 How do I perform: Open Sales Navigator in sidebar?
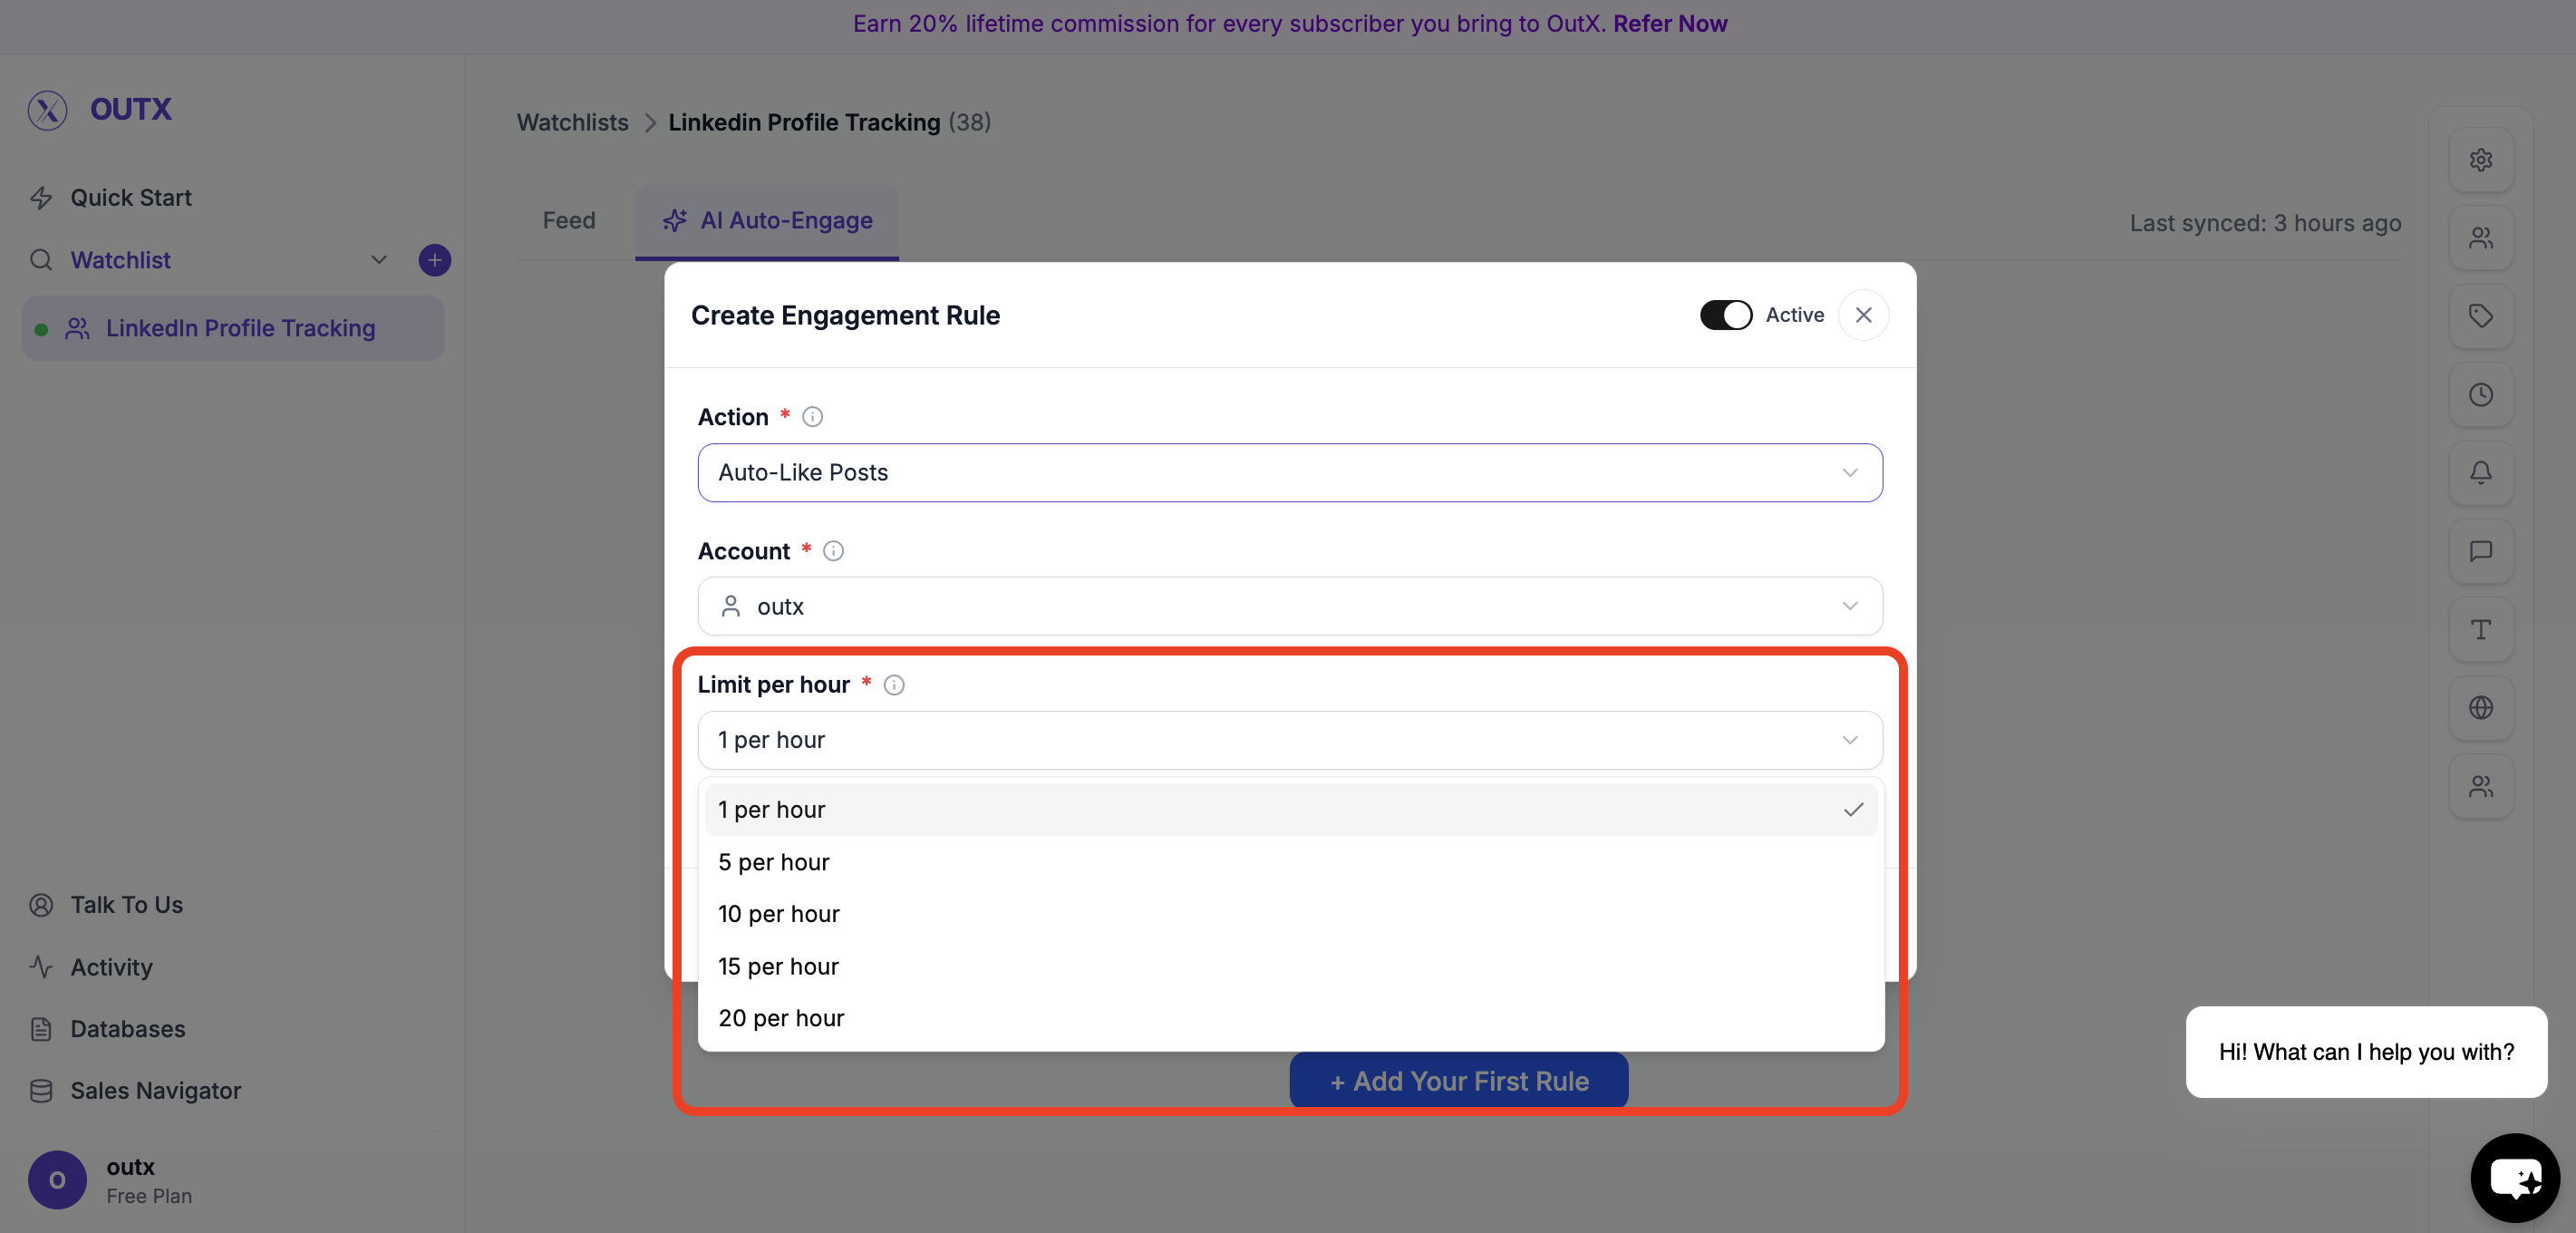click(x=155, y=1090)
